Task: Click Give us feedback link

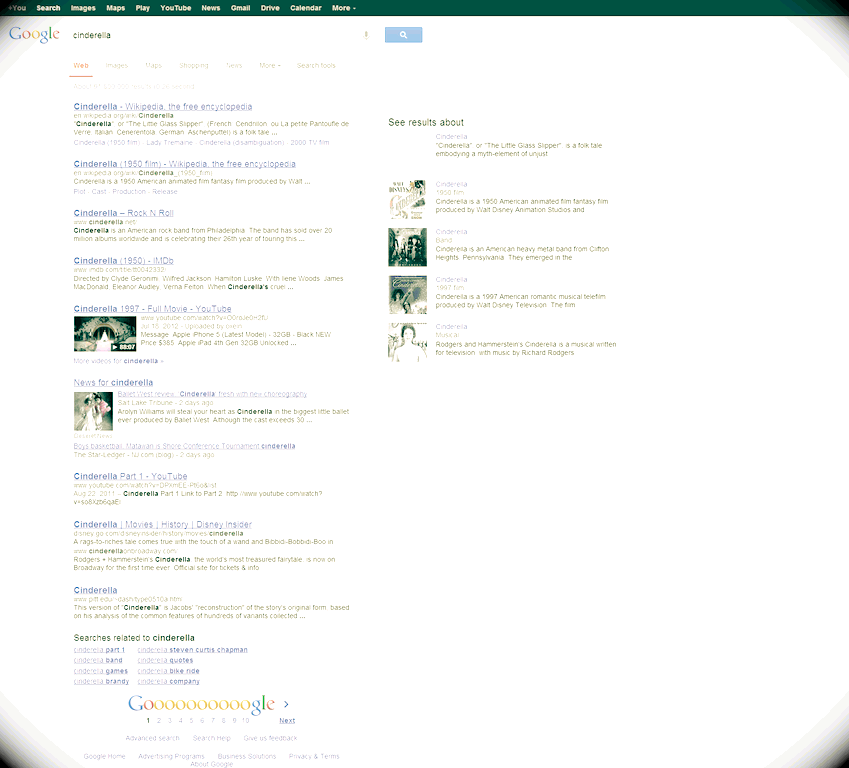Action: tap(270, 738)
